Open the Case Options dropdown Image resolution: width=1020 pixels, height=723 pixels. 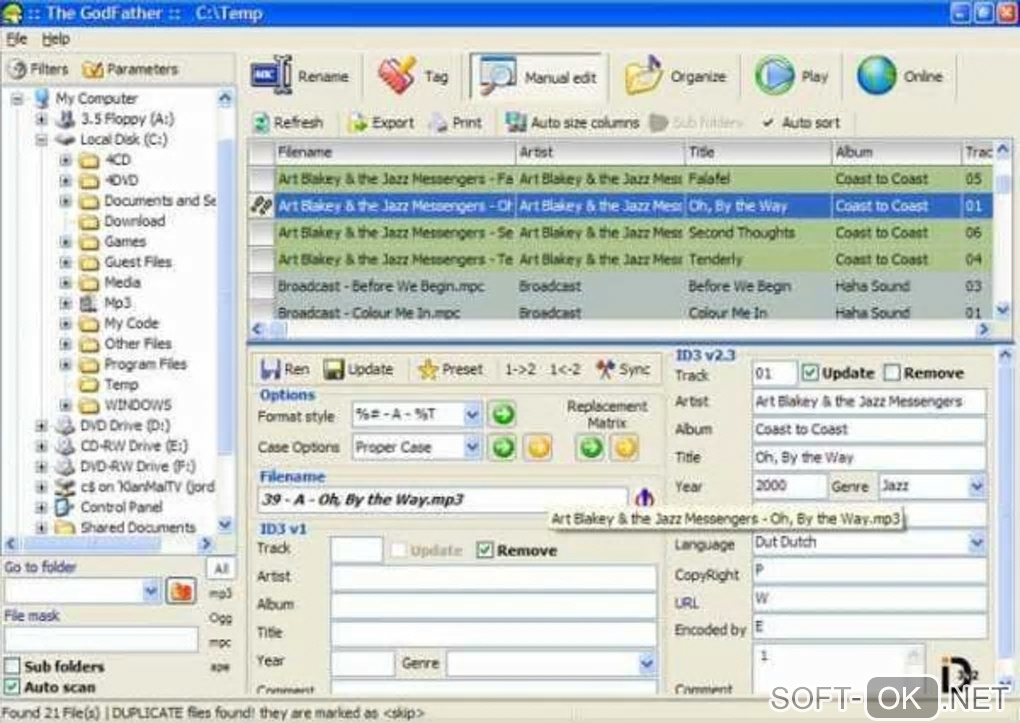coord(472,447)
